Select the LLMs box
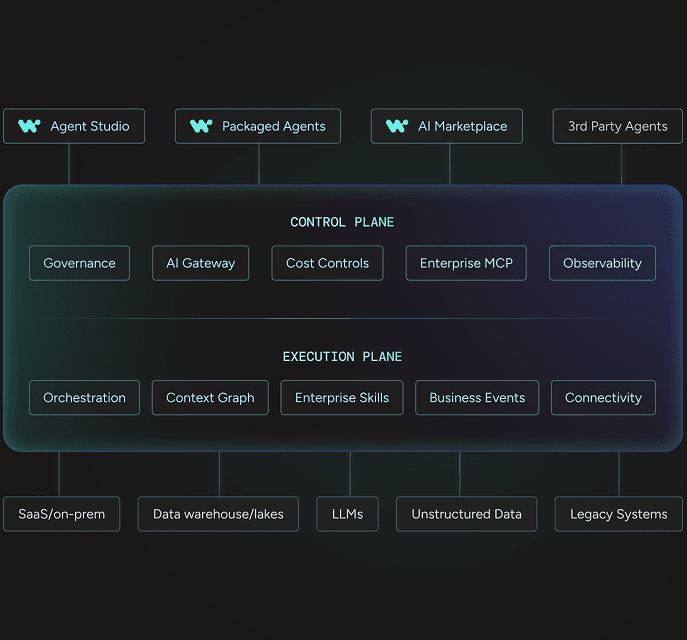Viewport: 687px width, 640px height. [x=347, y=514]
